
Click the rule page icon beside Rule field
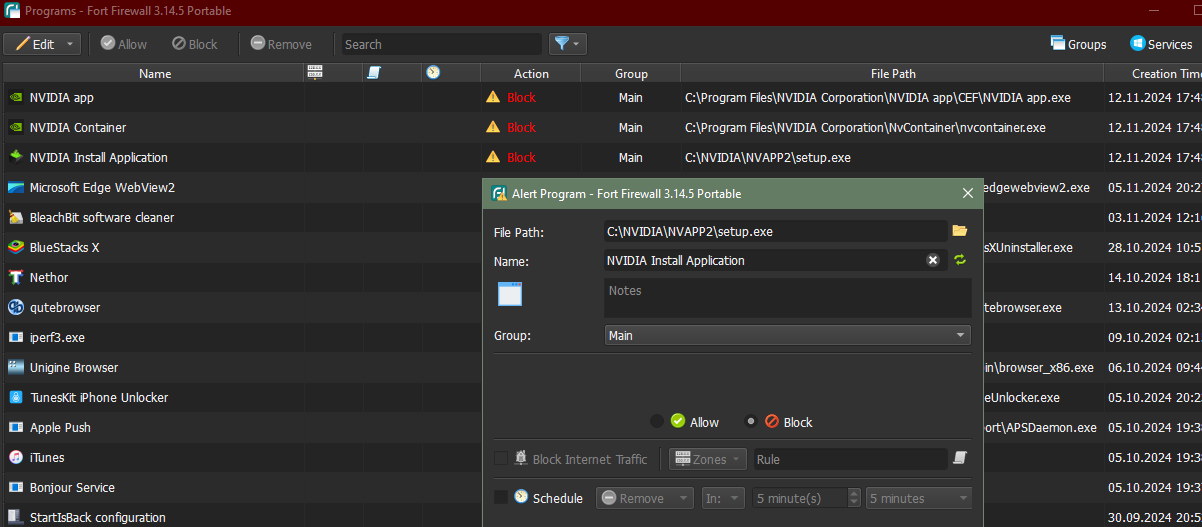click(x=960, y=458)
